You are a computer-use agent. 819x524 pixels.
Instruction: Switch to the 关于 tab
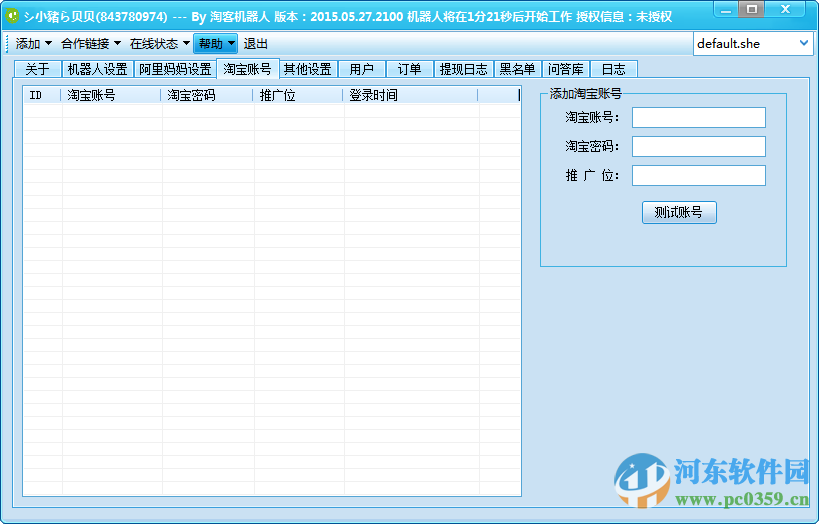38,69
